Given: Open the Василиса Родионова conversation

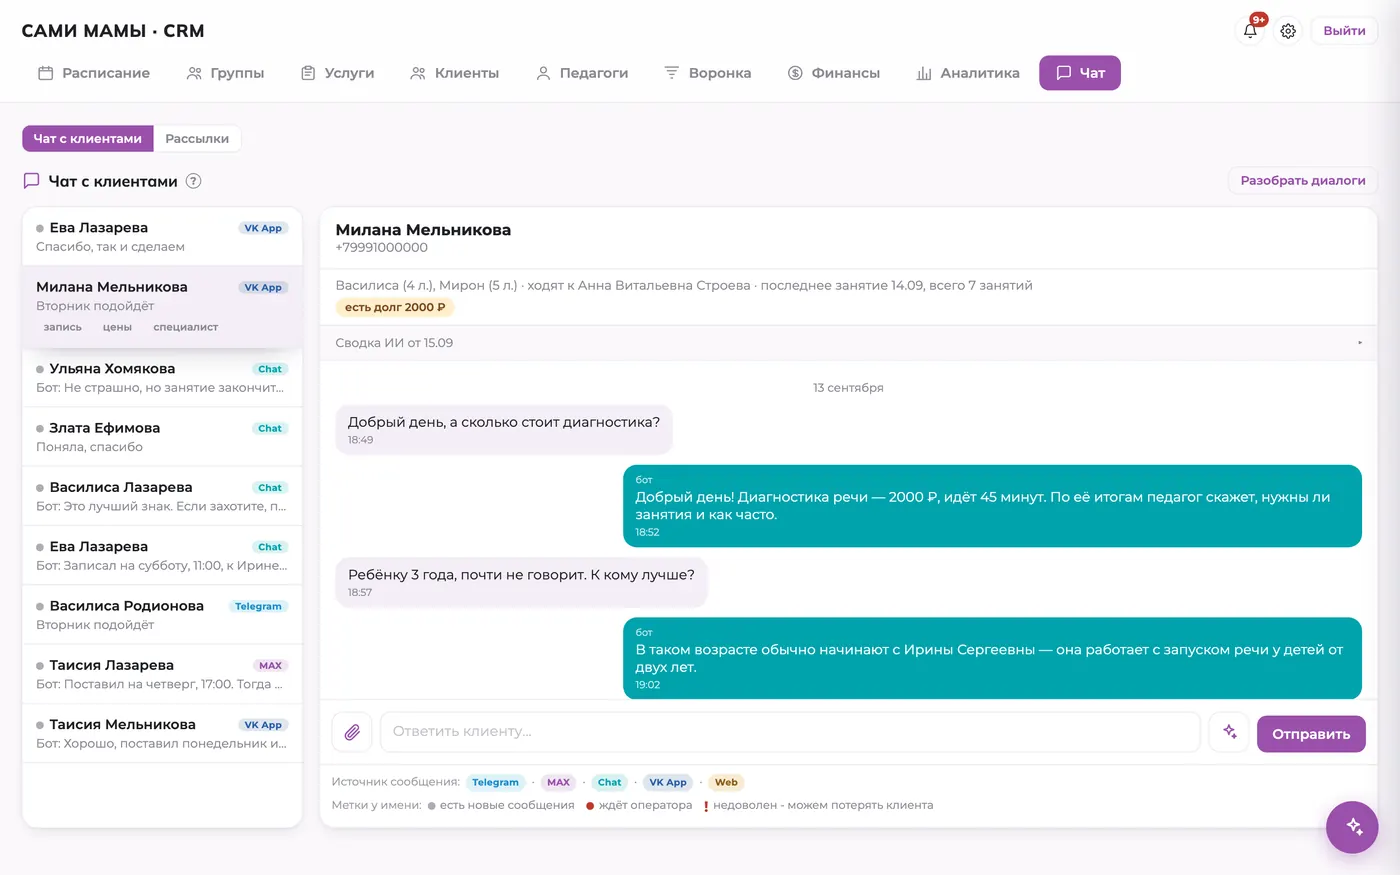Looking at the screenshot, I should point(162,615).
